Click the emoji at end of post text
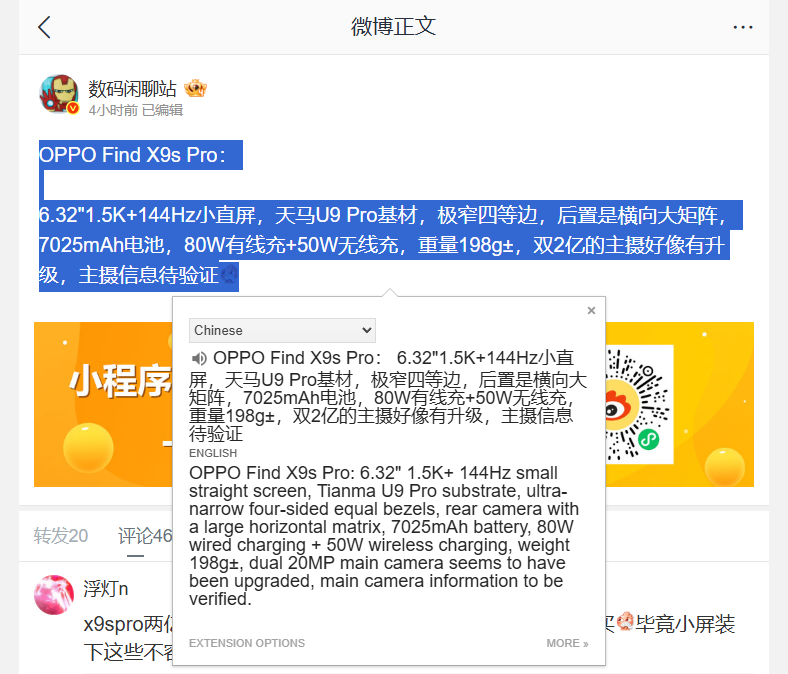This screenshot has height=674, width=788. [x=229, y=275]
